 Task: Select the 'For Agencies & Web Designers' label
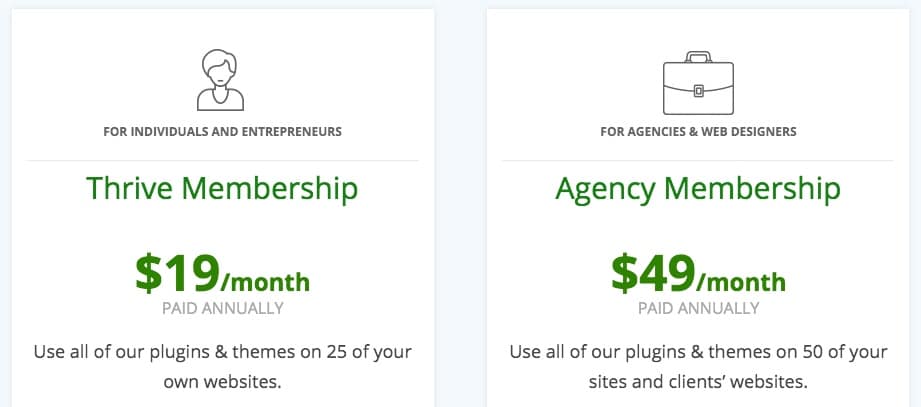[x=698, y=131]
